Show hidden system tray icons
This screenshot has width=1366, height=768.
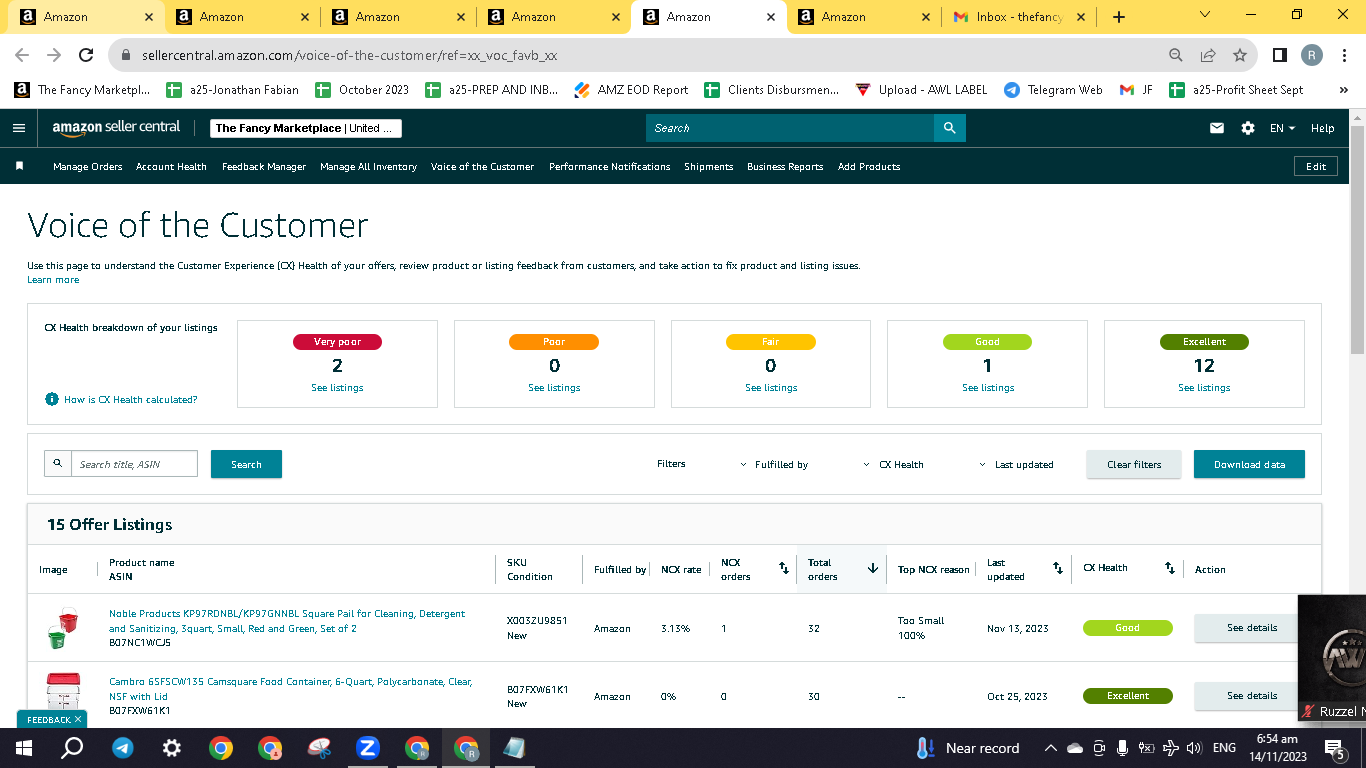coord(1050,748)
